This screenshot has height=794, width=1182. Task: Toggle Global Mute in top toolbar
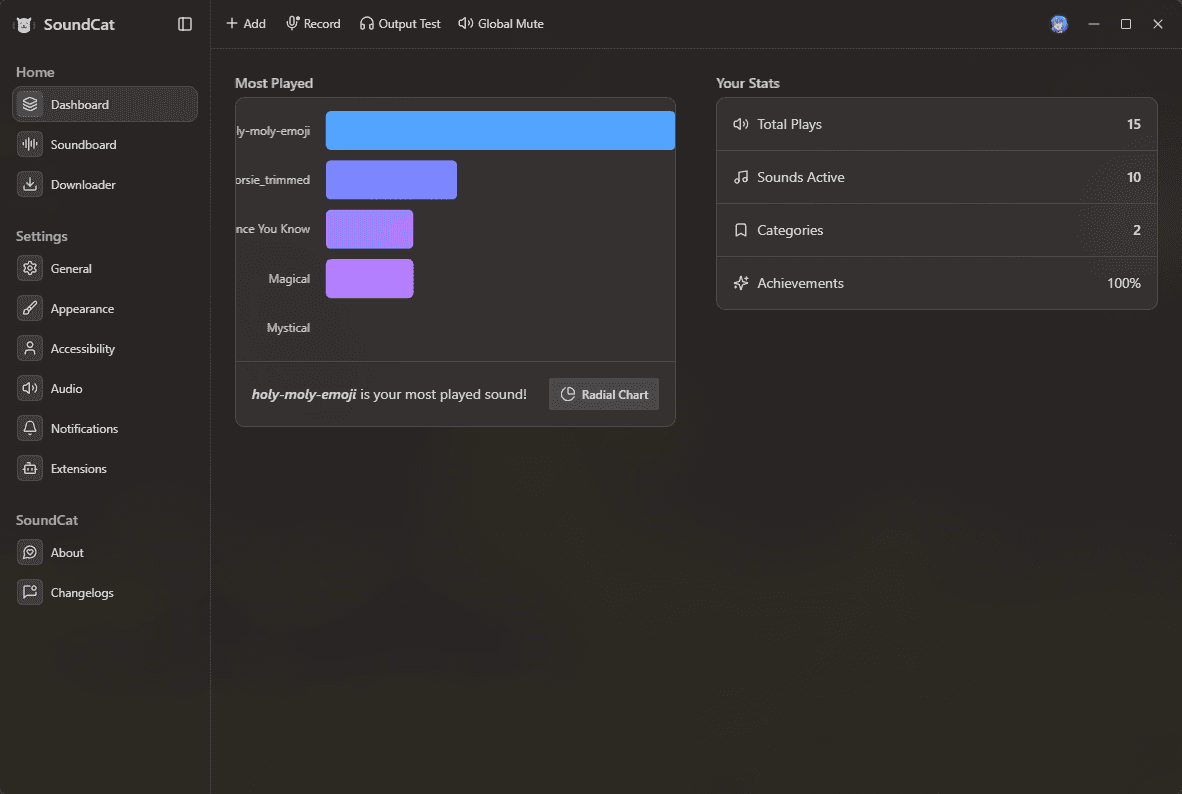point(501,24)
